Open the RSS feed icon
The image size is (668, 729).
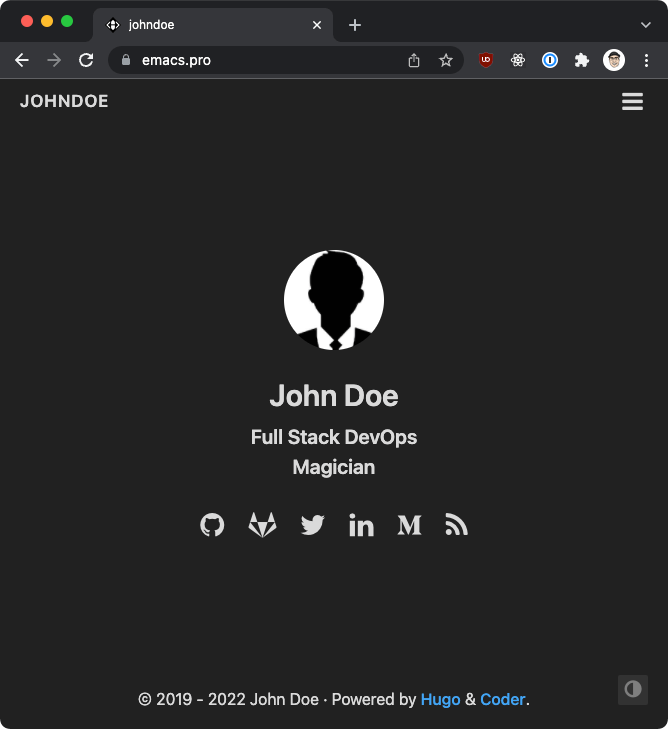tap(456, 525)
